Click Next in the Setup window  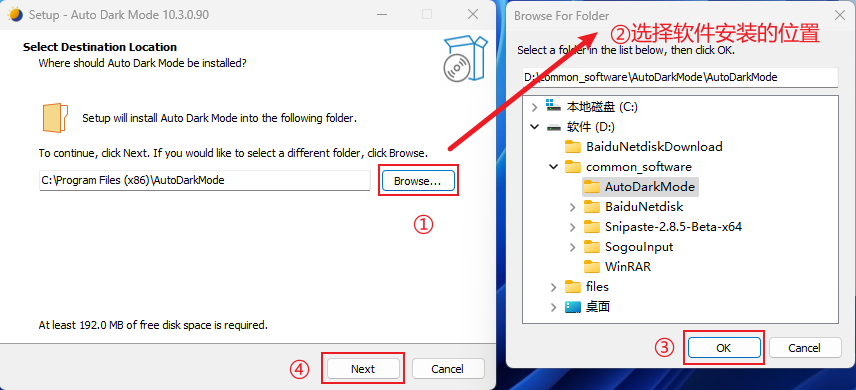coord(363,369)
